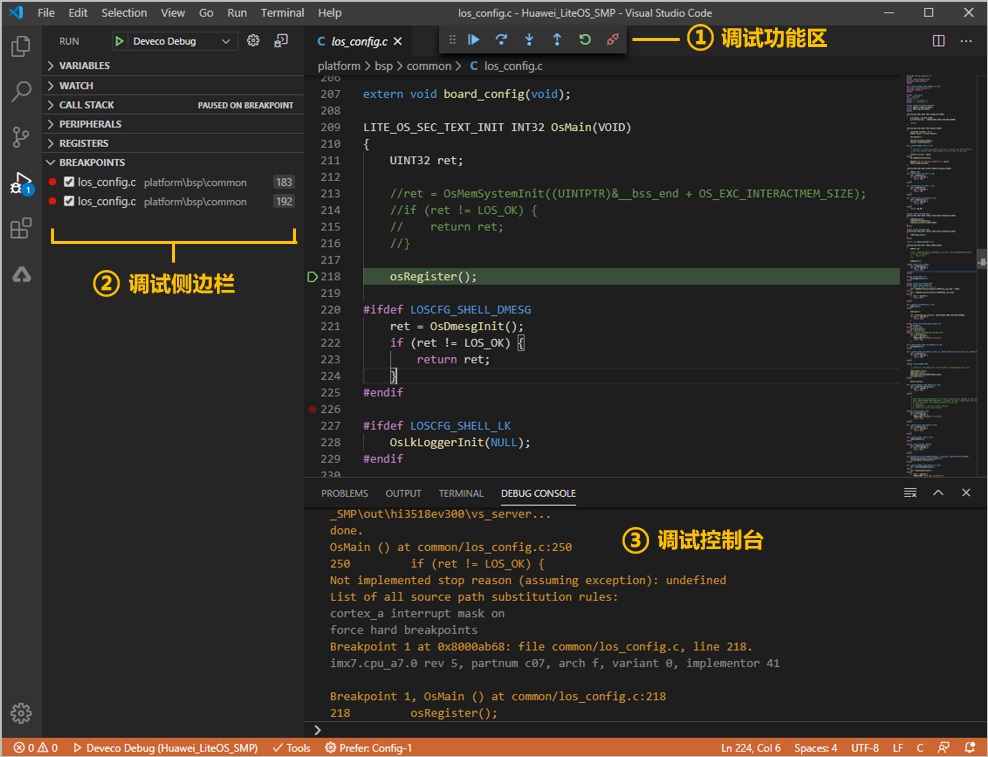Switch to the PROBLEMS panel tab
The image size is (988, 757).
tap(344, 493)
